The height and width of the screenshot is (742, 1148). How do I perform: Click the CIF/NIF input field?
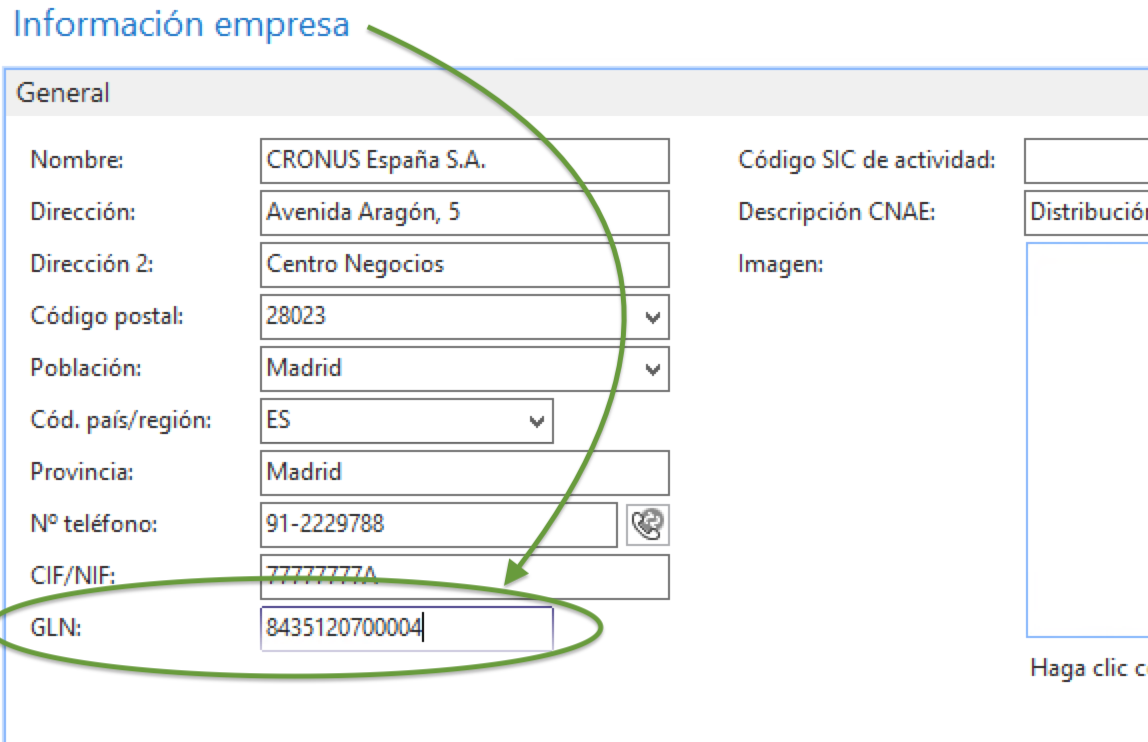464,577
